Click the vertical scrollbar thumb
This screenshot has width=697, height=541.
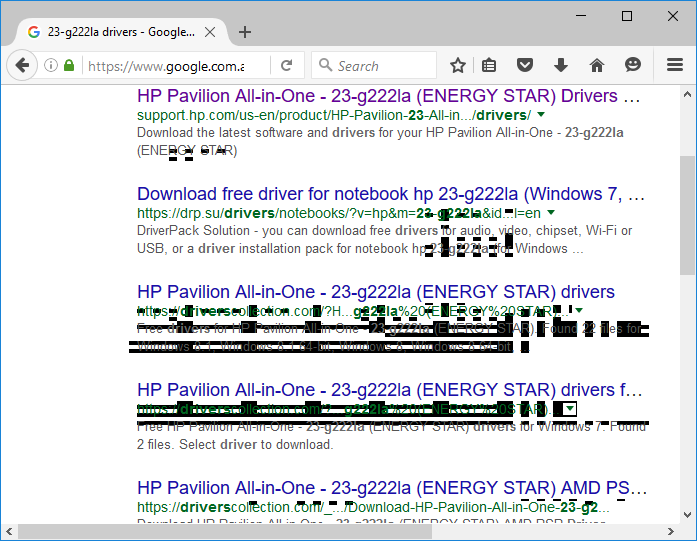687,216
